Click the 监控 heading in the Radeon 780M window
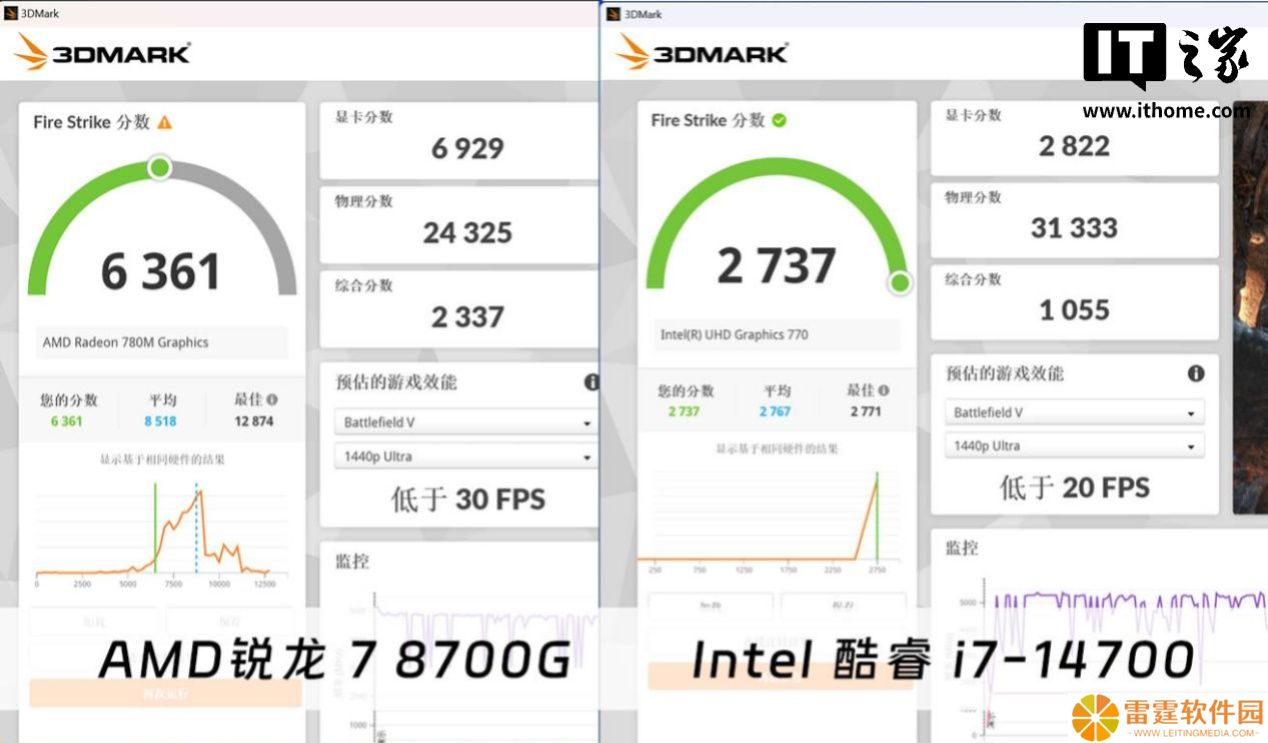Screen dimensions: 1268x743 351,562
